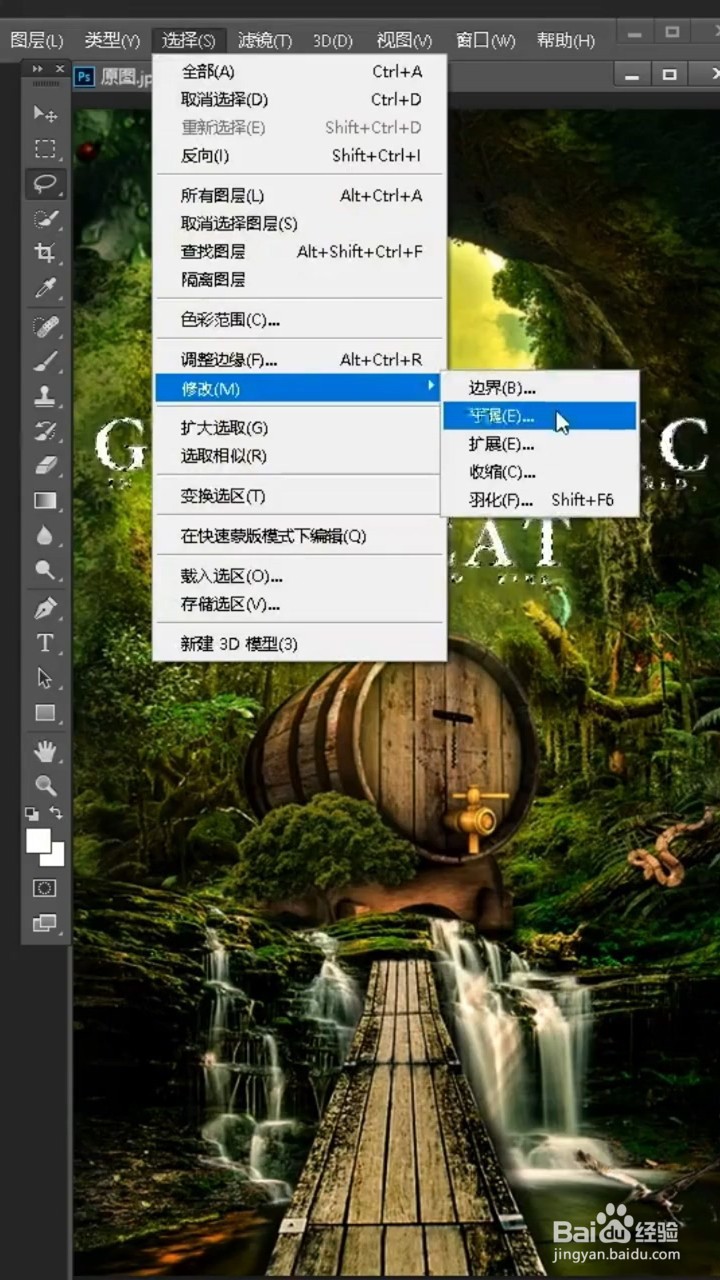Open 调整边缘(F)... refine edge
The image size is (720, 1280).
coord(300,360)
